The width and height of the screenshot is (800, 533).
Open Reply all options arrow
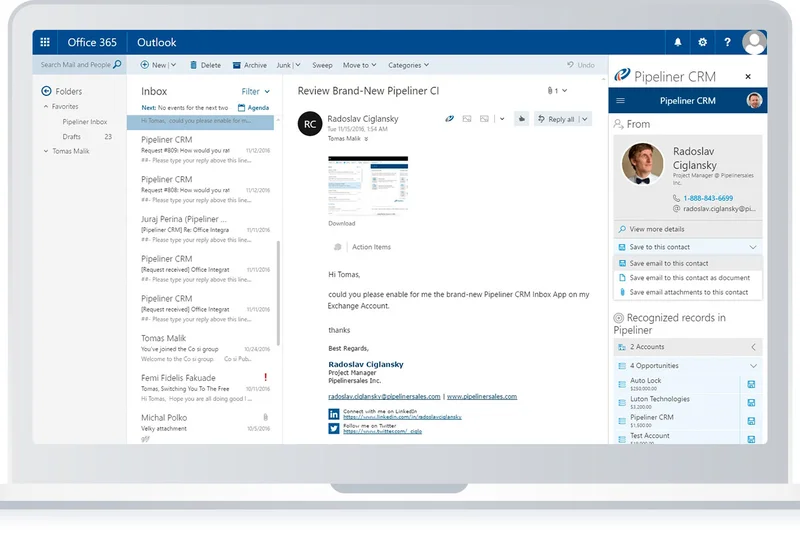click(585, 119)
